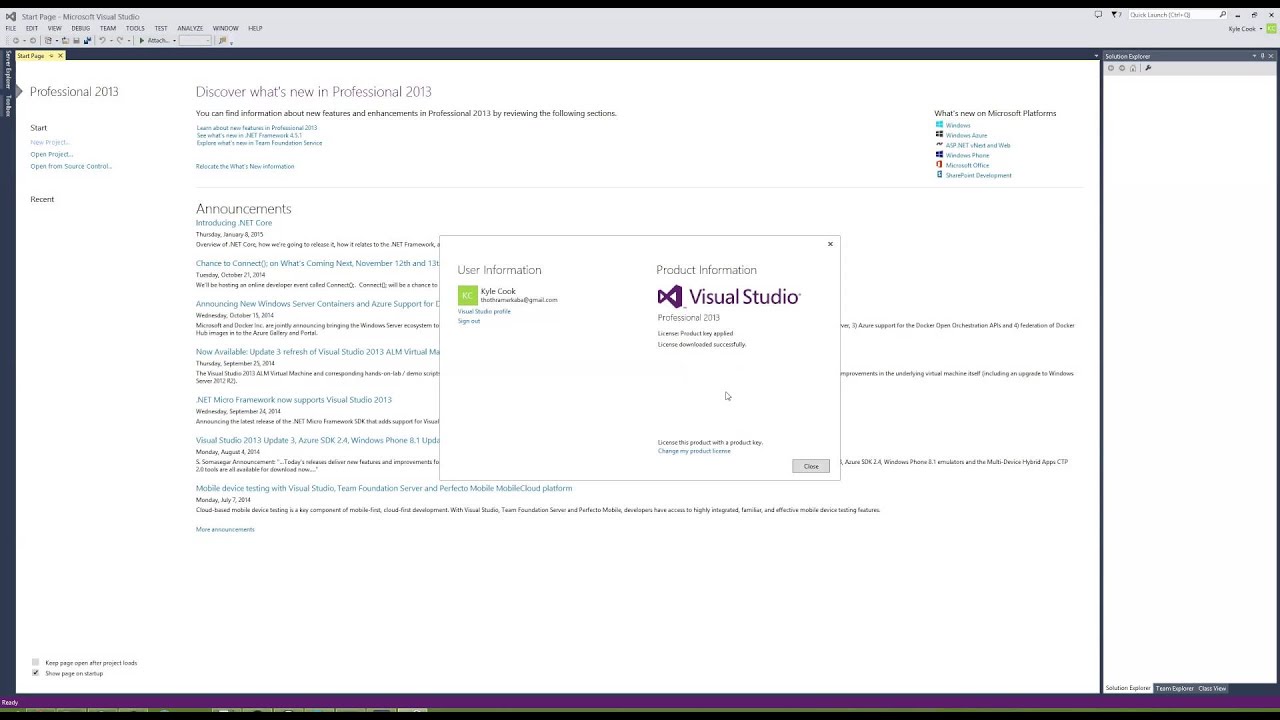
Task: Open the Toolbox side tab
Action: click(x=7, y=106)
